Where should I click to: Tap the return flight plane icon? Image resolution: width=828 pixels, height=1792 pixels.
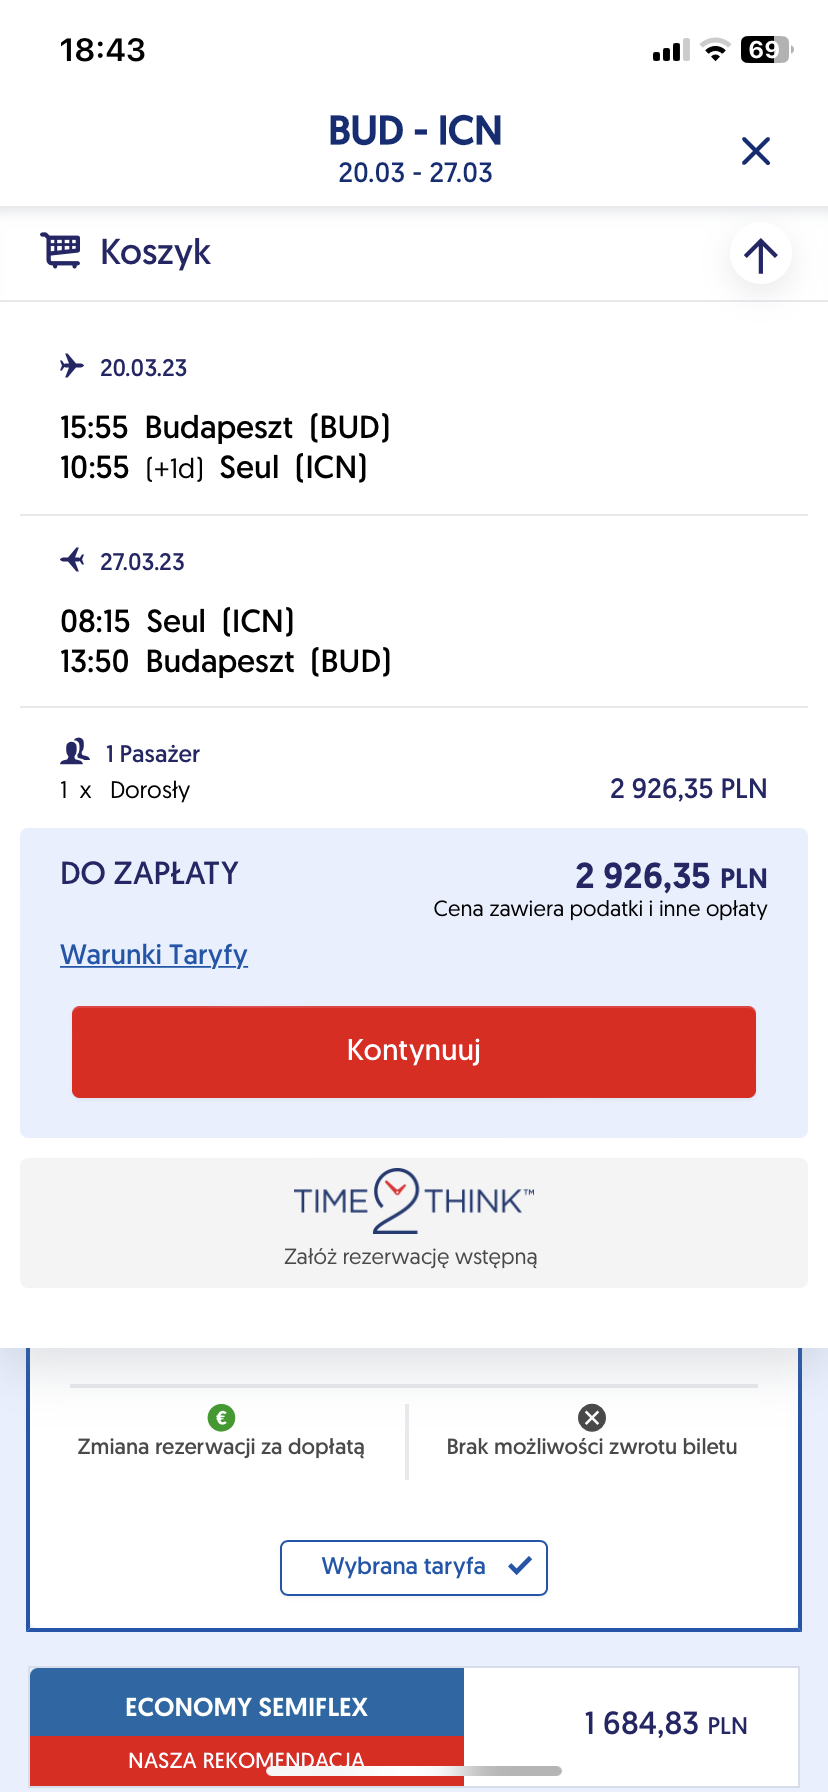[x=72, y=560]
